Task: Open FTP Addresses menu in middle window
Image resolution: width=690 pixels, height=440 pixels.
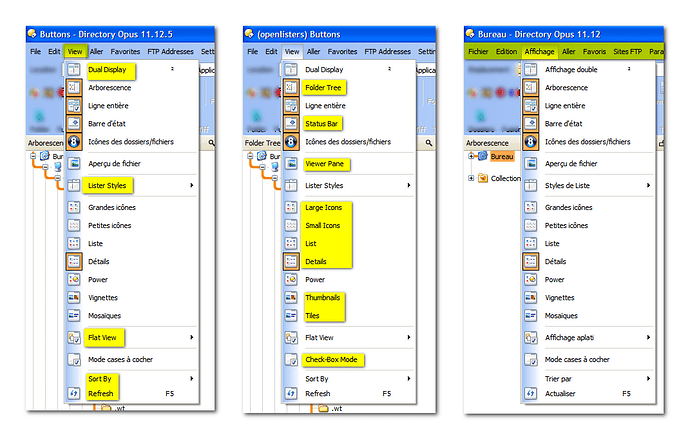Action: tap(387, 51)
